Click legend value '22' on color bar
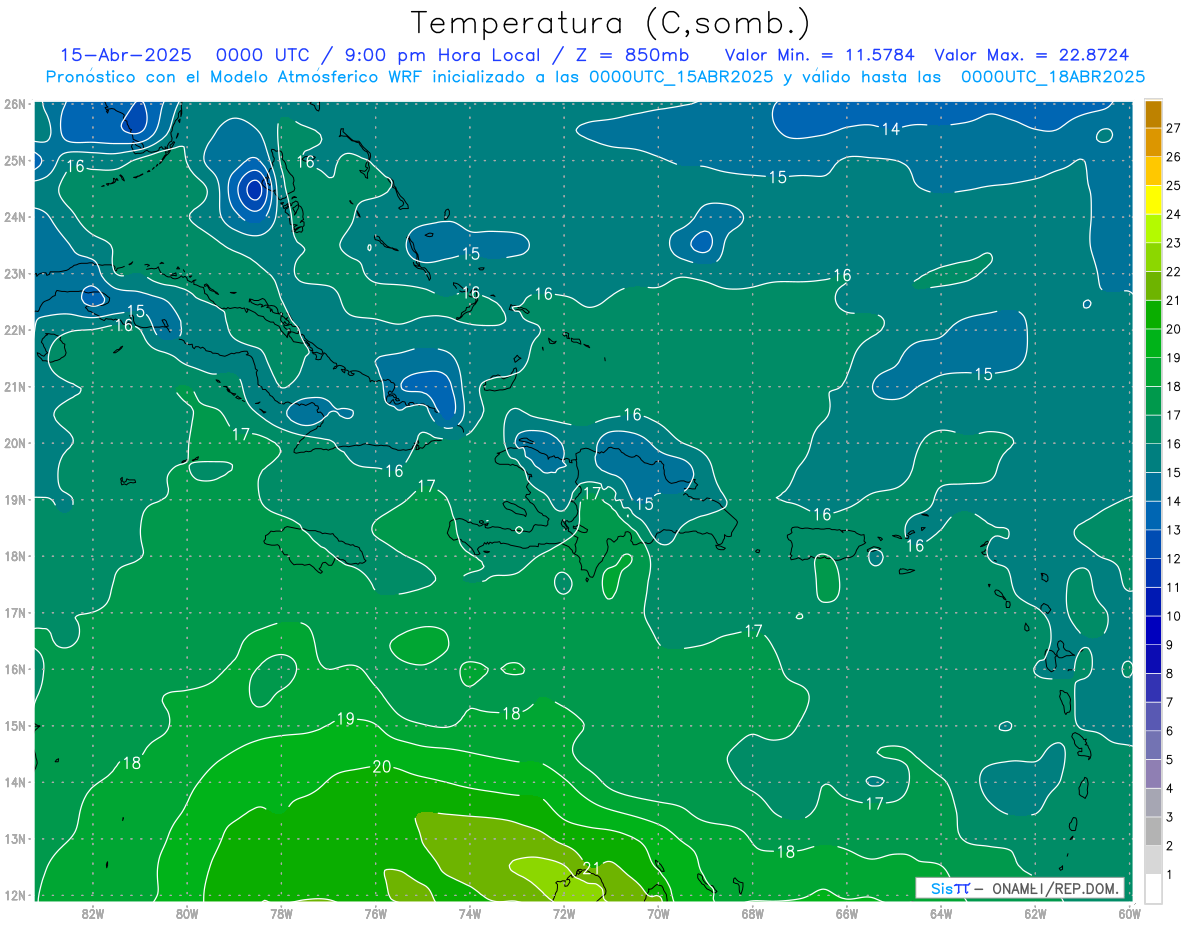The image size is (1200, 927). tap(1173, 272)
